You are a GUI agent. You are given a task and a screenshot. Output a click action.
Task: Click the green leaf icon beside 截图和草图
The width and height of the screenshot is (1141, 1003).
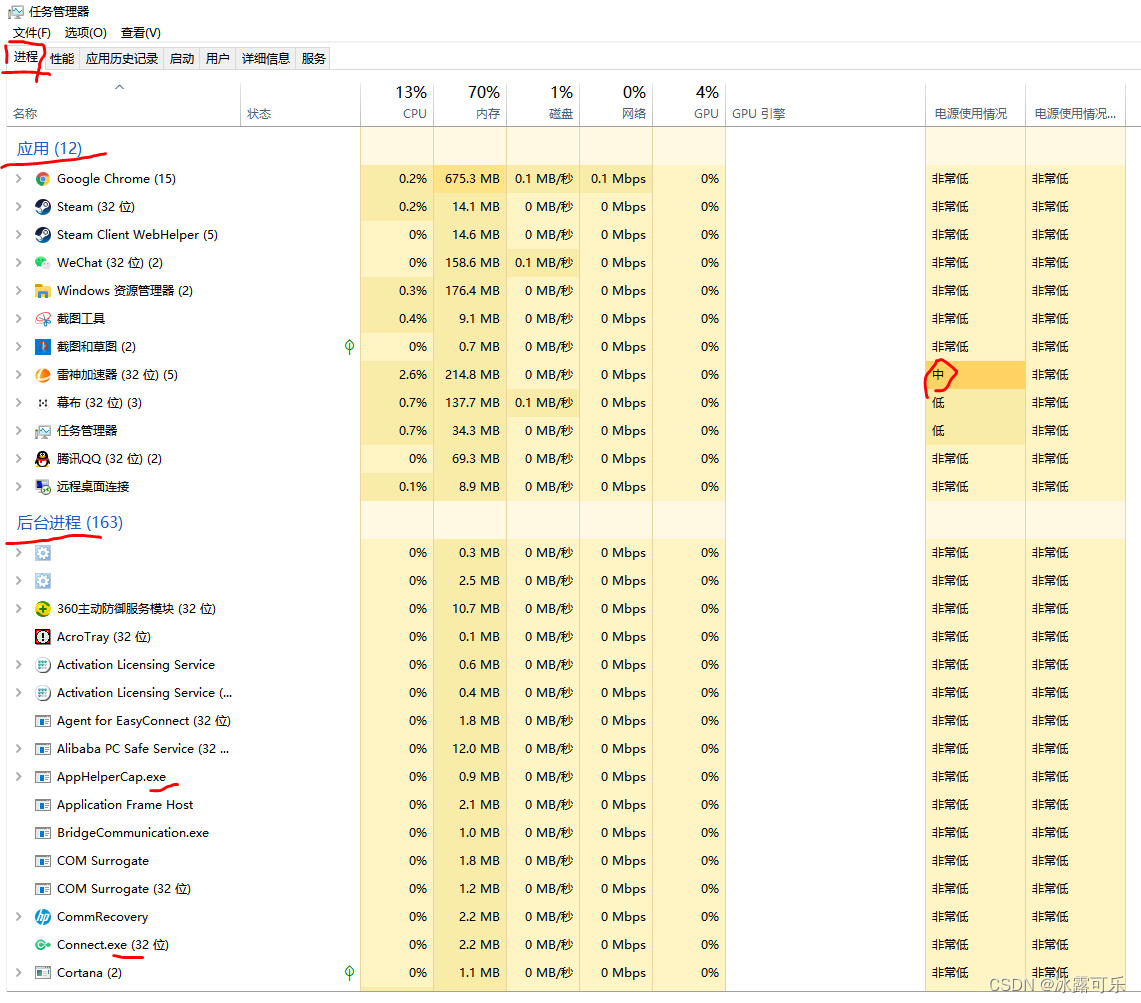[x=349, y=347]
